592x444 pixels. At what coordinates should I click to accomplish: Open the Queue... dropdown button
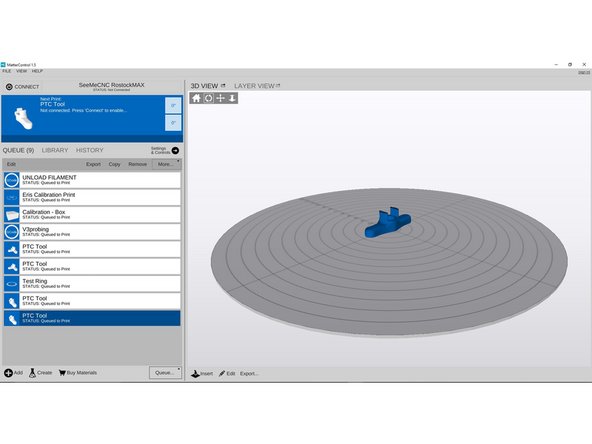[x=165, y=373]
